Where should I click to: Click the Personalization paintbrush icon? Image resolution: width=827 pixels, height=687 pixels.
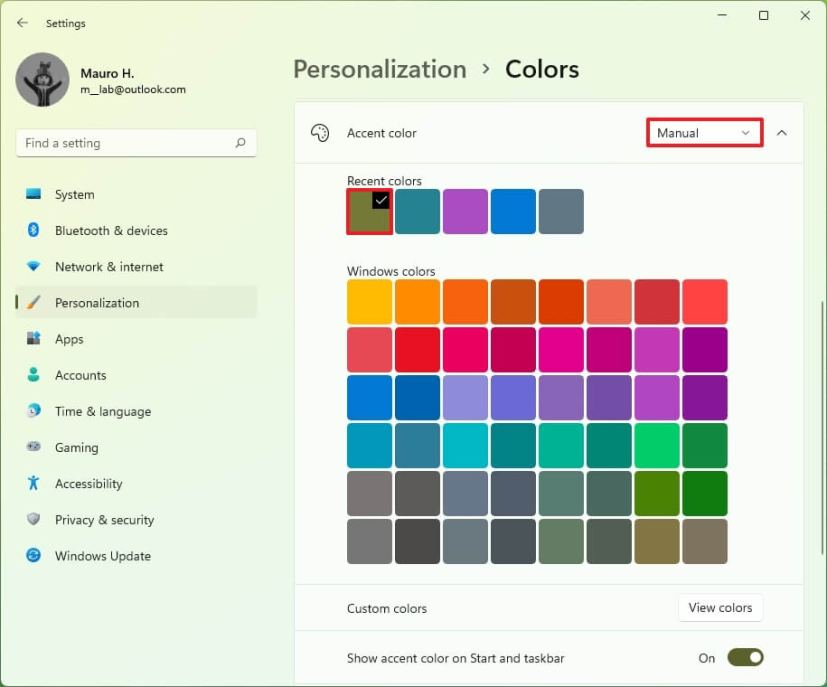point(33,303)
